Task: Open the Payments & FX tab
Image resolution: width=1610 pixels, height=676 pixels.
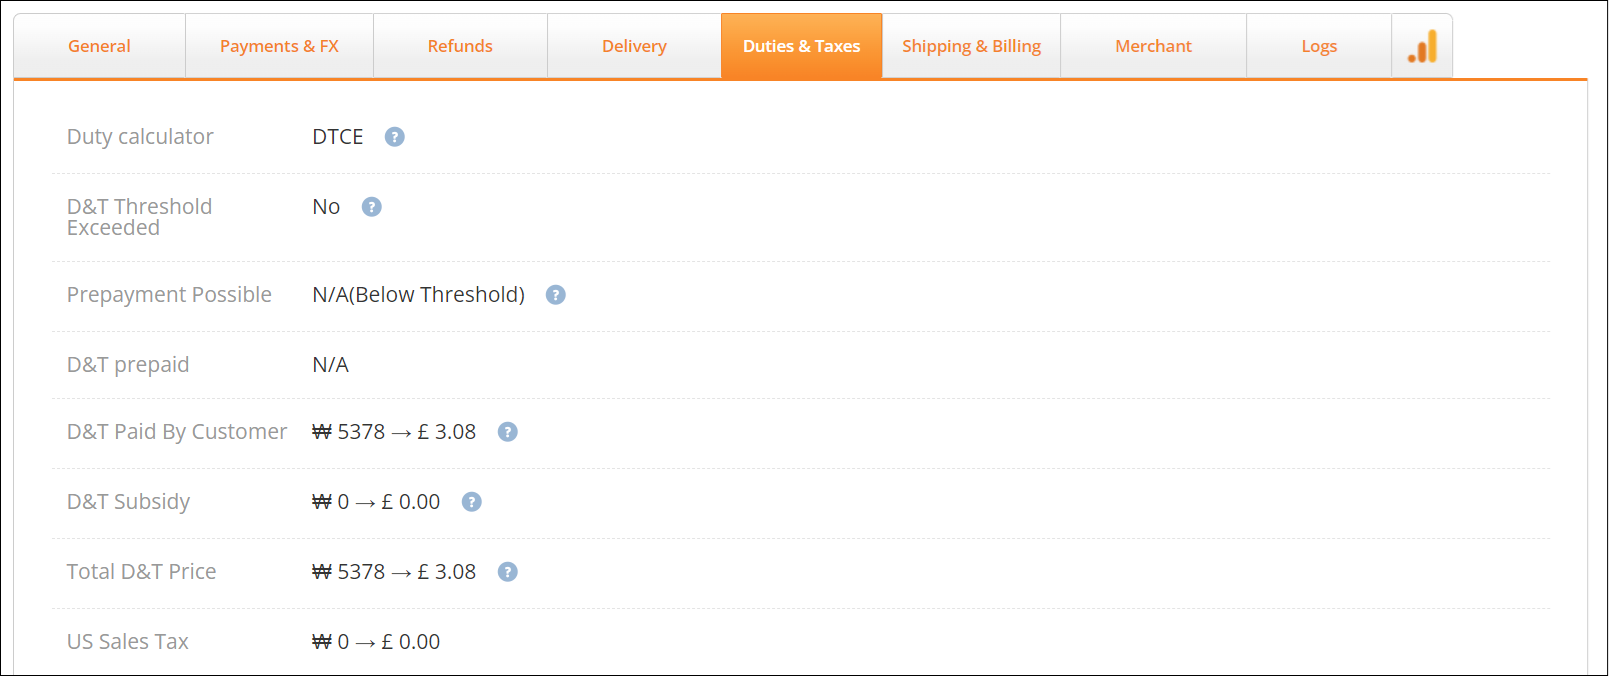Action: coord(279,46)
